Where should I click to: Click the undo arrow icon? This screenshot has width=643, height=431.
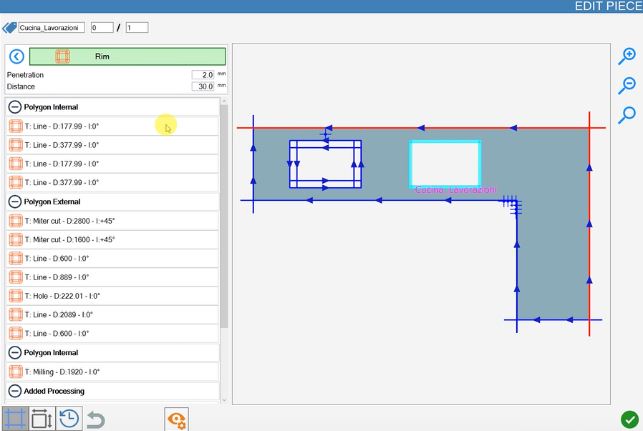tap(96, 420)
